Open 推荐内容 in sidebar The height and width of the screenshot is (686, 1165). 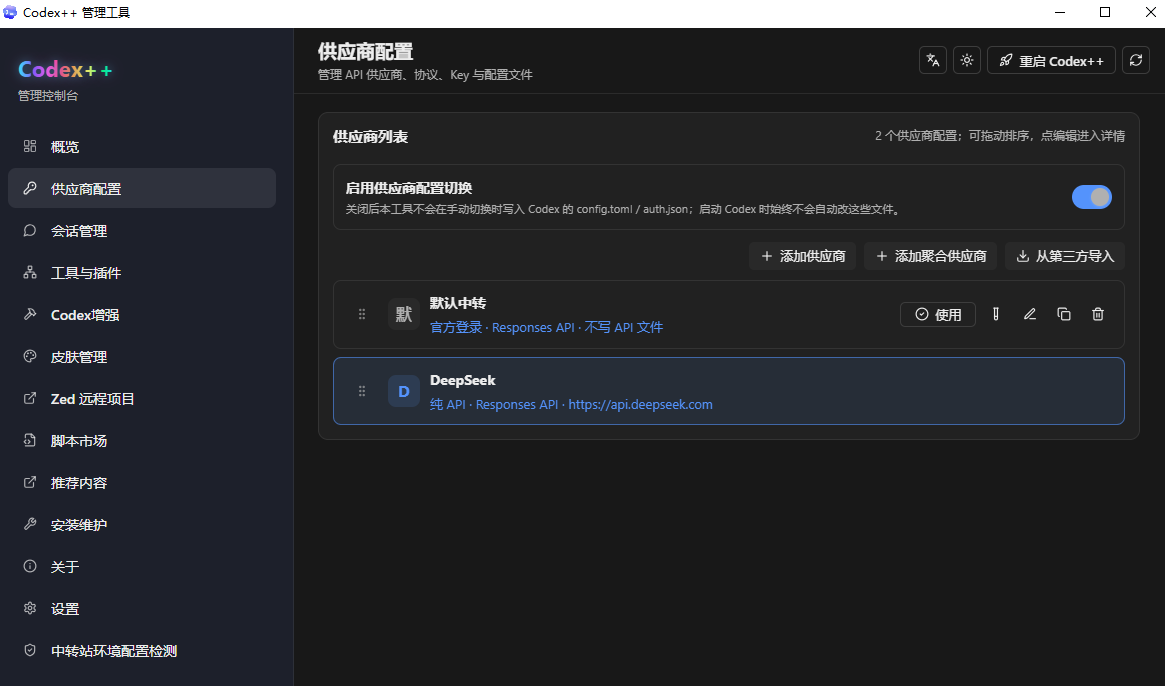click(142, 482)
